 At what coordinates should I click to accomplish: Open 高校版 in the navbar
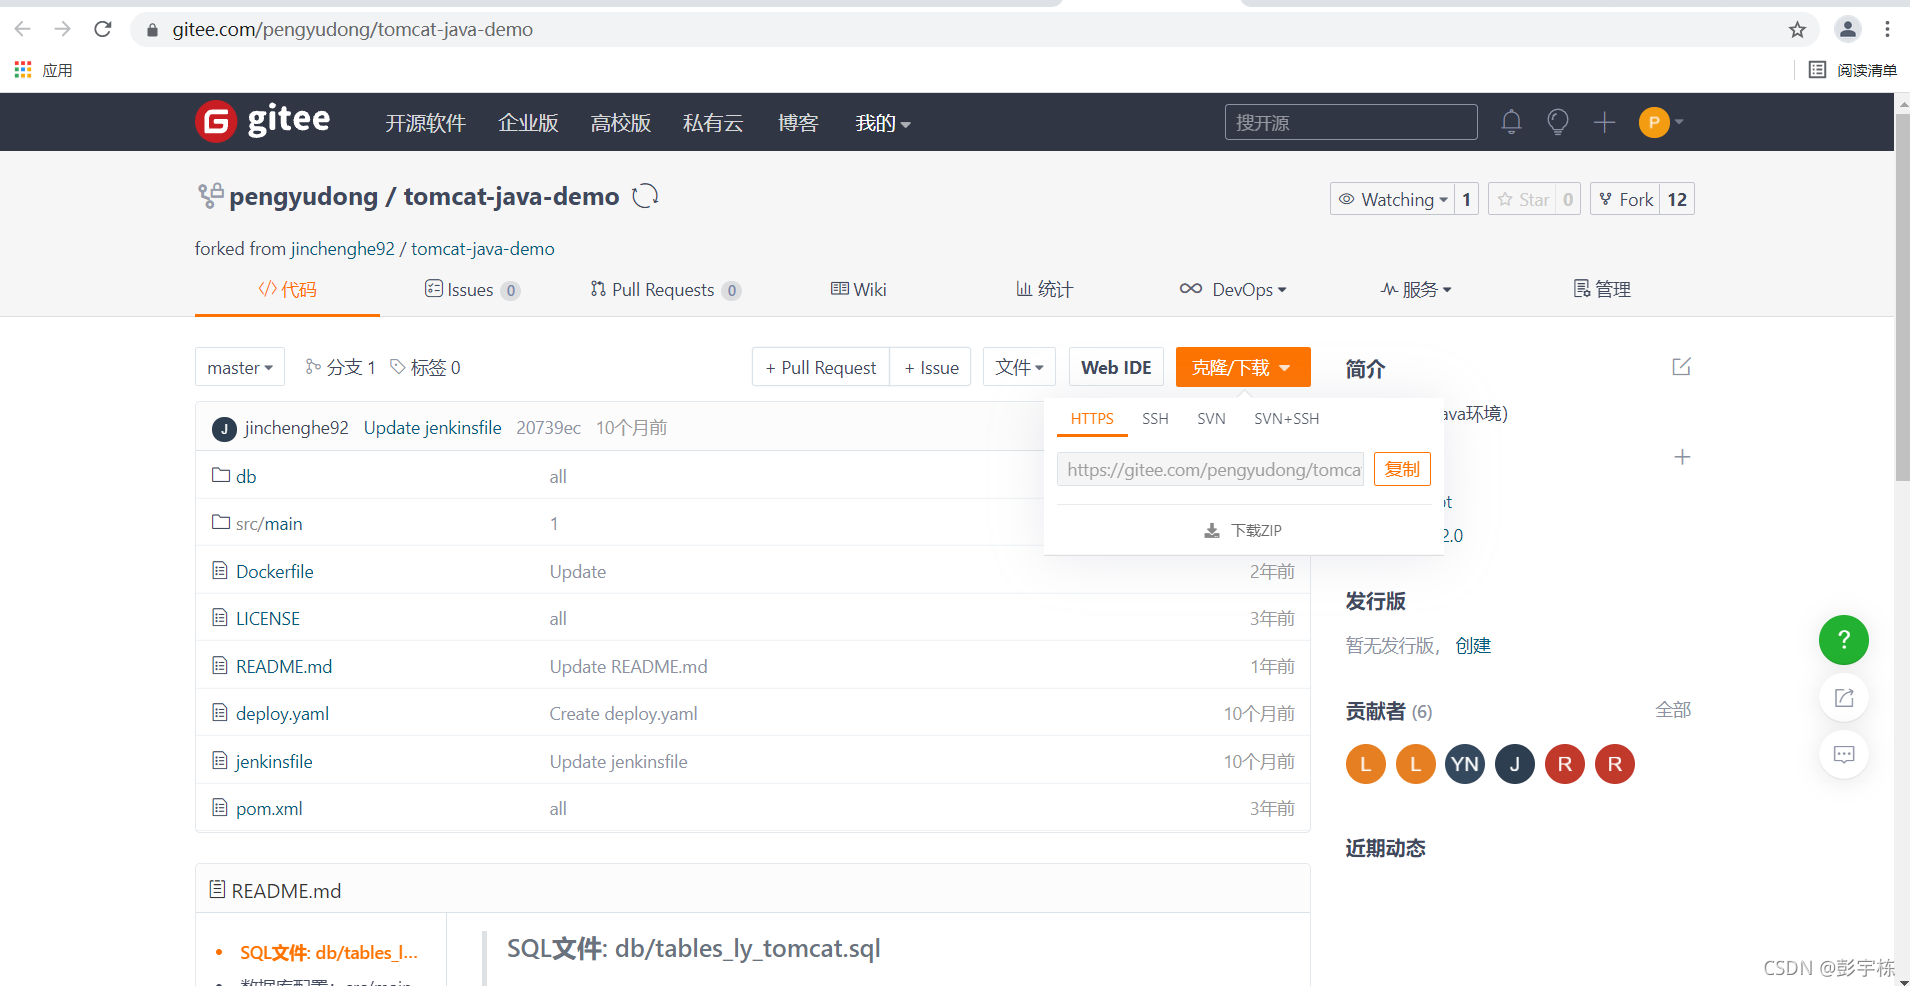click(620, 123)
